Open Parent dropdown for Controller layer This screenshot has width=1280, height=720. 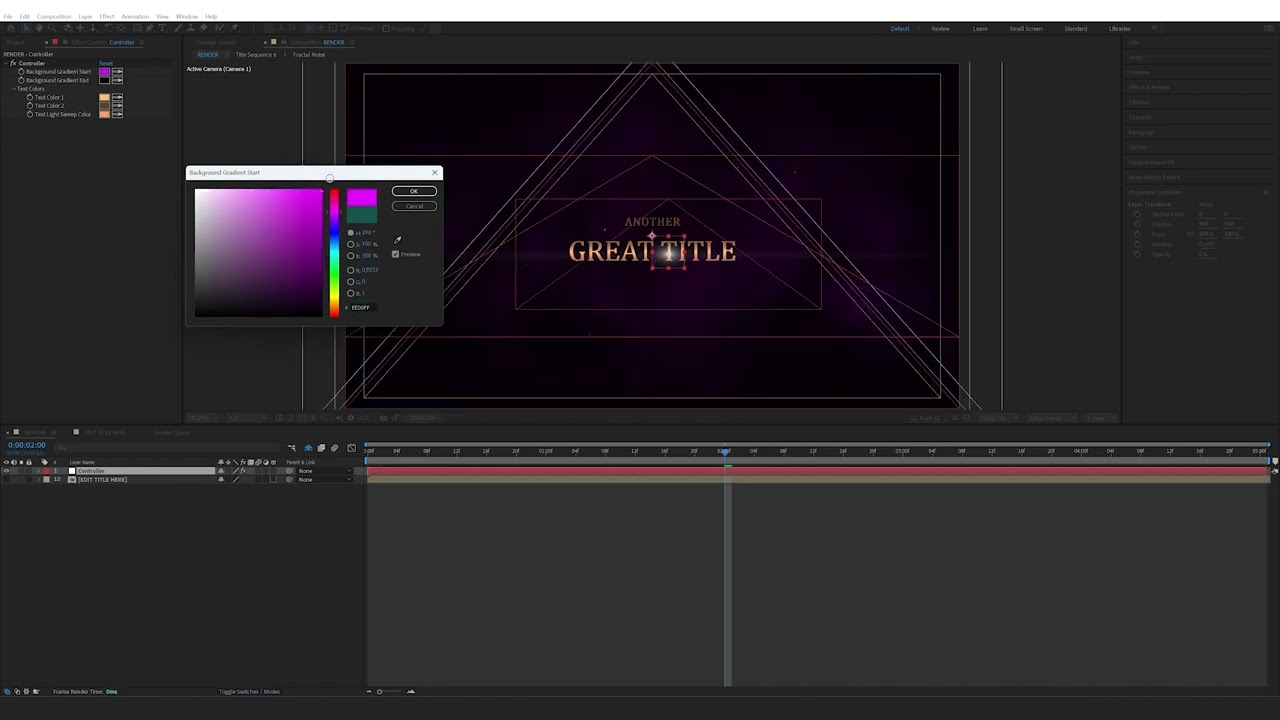(x=325, y=471)
